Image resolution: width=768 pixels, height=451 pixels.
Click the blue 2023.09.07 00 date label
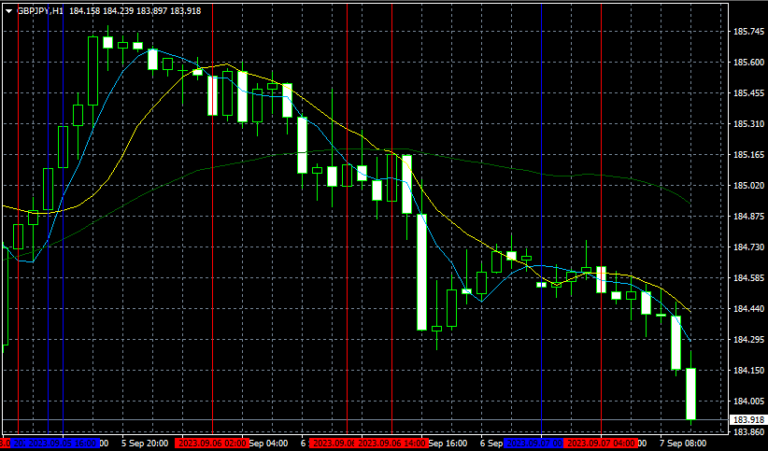pos(533,443)
